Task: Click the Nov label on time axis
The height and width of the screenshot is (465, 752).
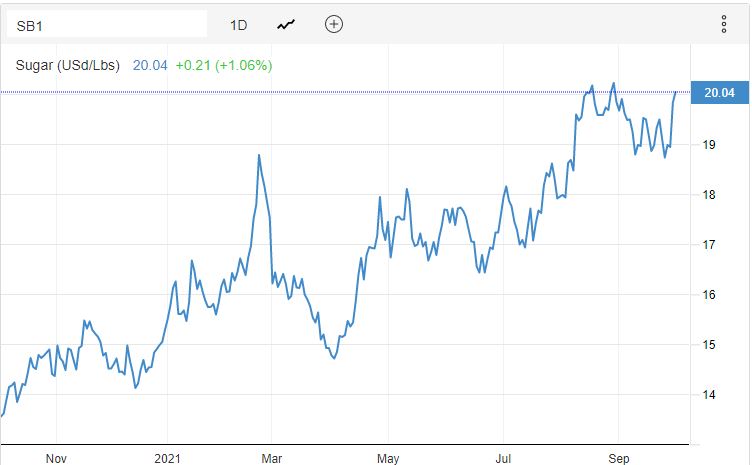Action: [x=56, y=458]
